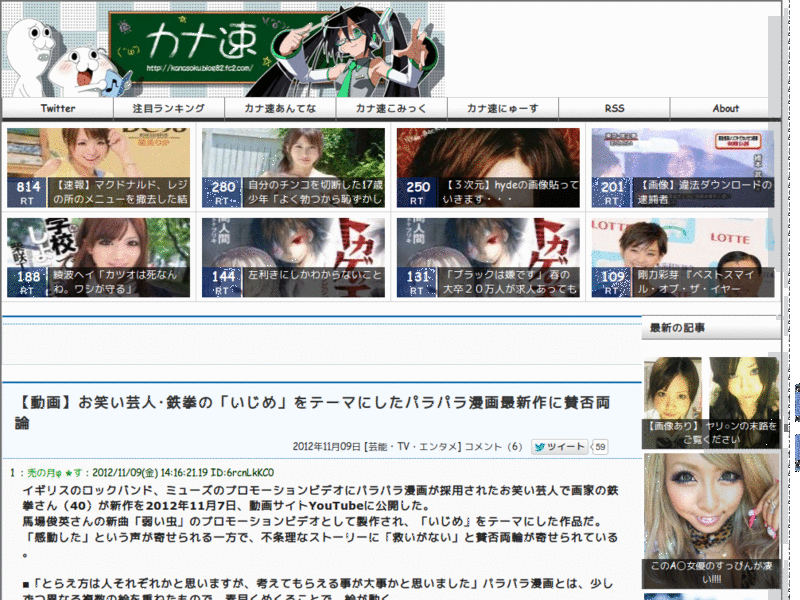Open the About navigation item
This screenshot has height=600, width=800.
[x=725, y=108]
